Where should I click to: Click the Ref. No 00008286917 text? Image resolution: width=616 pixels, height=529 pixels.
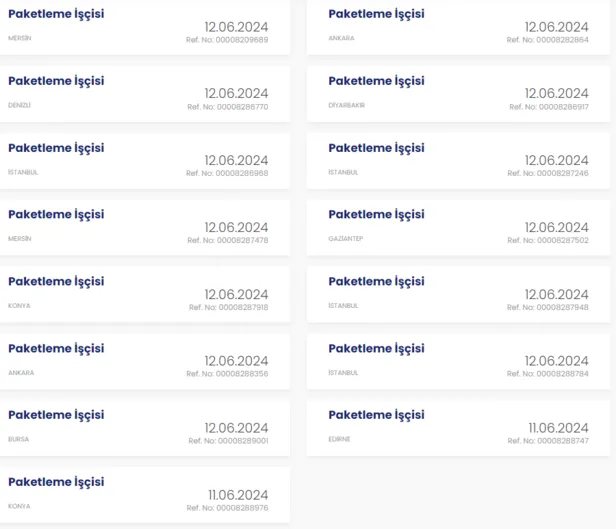[x=549, y=106]
